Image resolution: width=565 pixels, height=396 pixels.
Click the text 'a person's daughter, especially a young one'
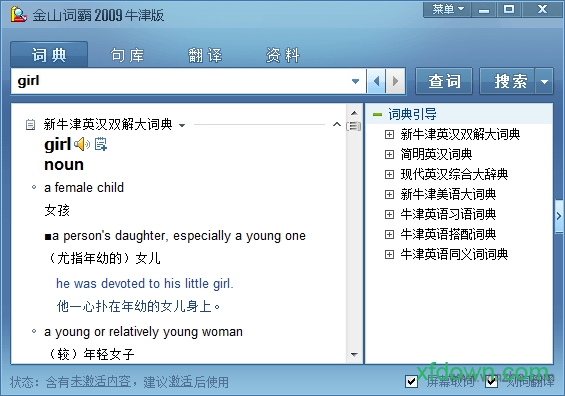tap(179, 236)
